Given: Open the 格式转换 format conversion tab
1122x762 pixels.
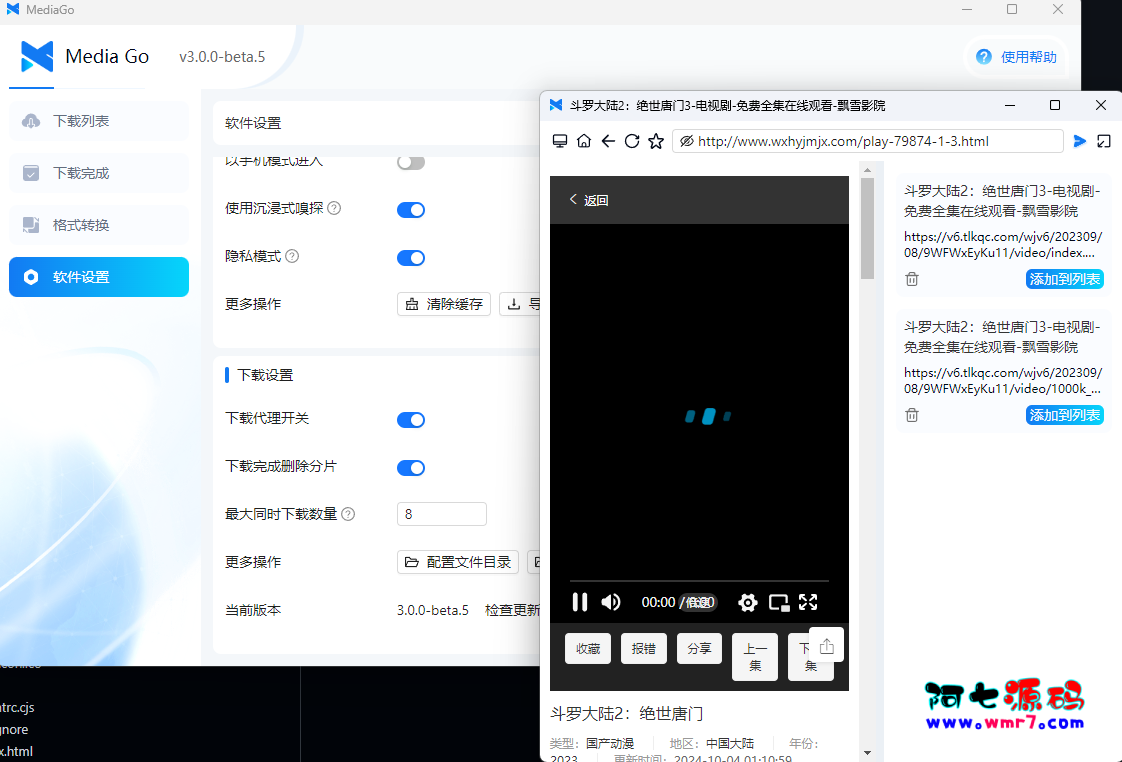Looking at the screenshot, I should [x=99, y=225].
